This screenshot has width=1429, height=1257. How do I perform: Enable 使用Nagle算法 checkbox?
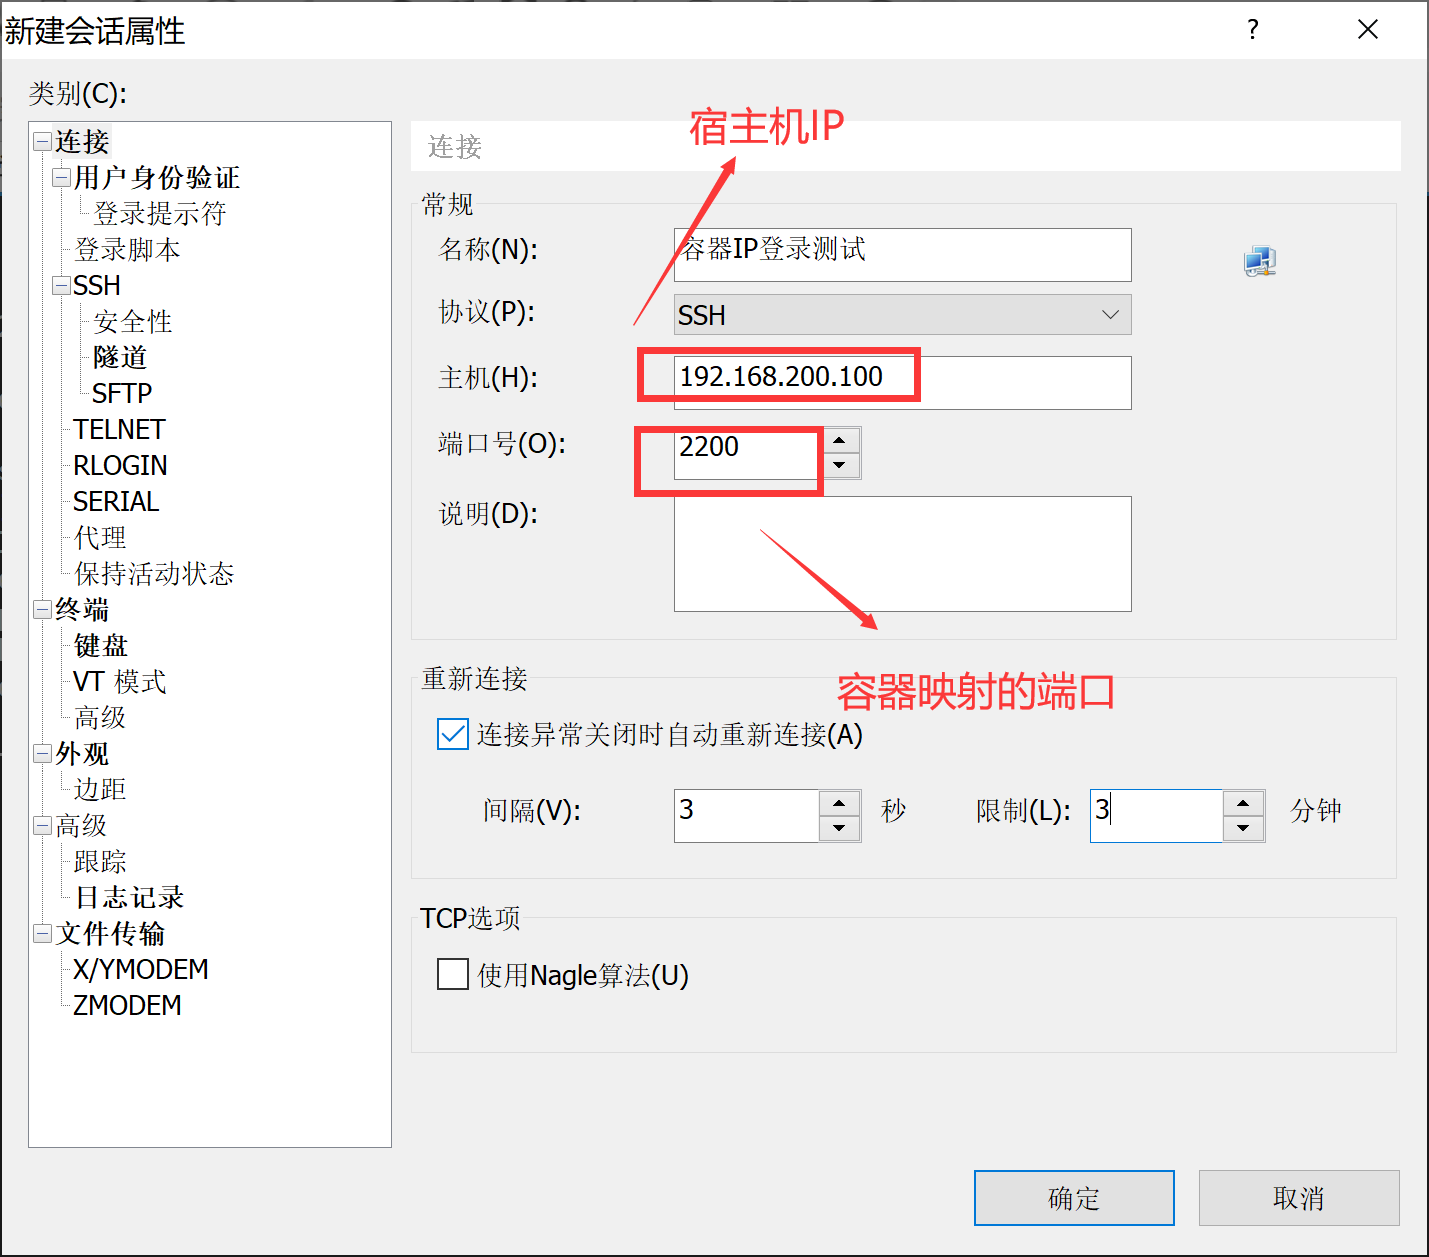[453, 973]
